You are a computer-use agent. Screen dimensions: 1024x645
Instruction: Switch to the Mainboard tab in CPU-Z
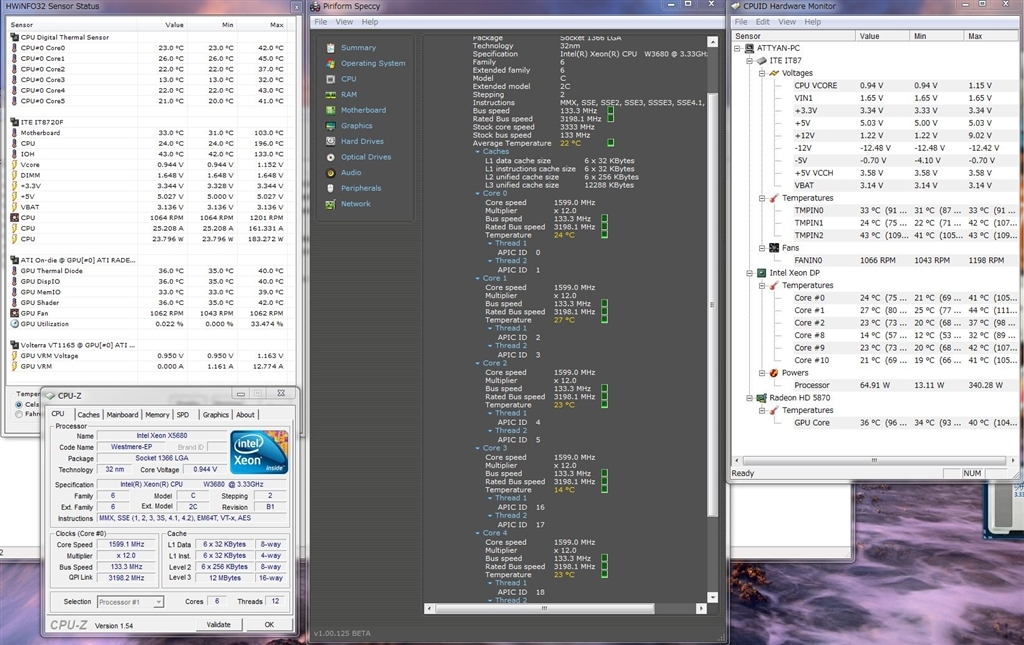(122, 415)
